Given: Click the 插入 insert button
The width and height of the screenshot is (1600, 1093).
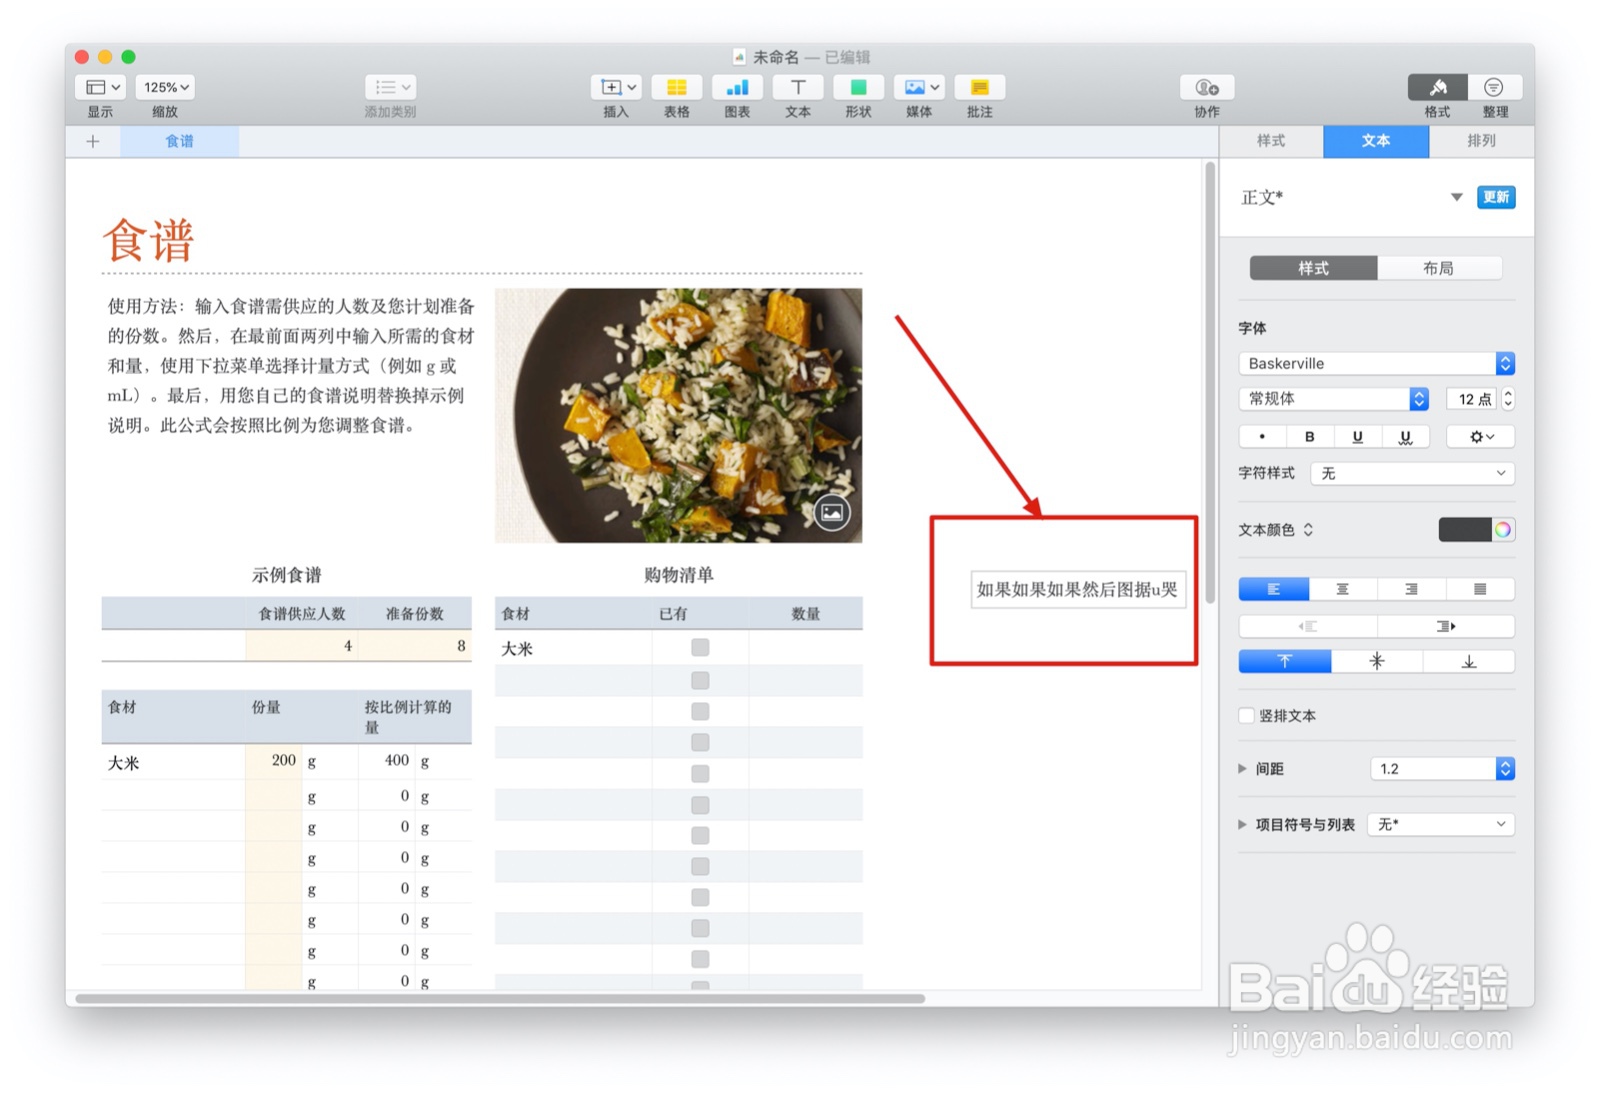Looking at the screenshot, I should (x=615, y=88).
